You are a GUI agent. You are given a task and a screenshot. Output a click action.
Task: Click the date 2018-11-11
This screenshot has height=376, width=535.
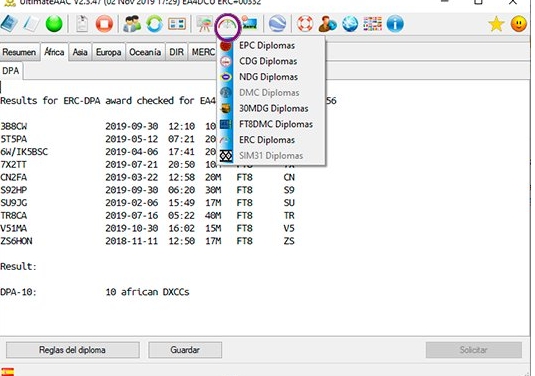tap(132, 241)
